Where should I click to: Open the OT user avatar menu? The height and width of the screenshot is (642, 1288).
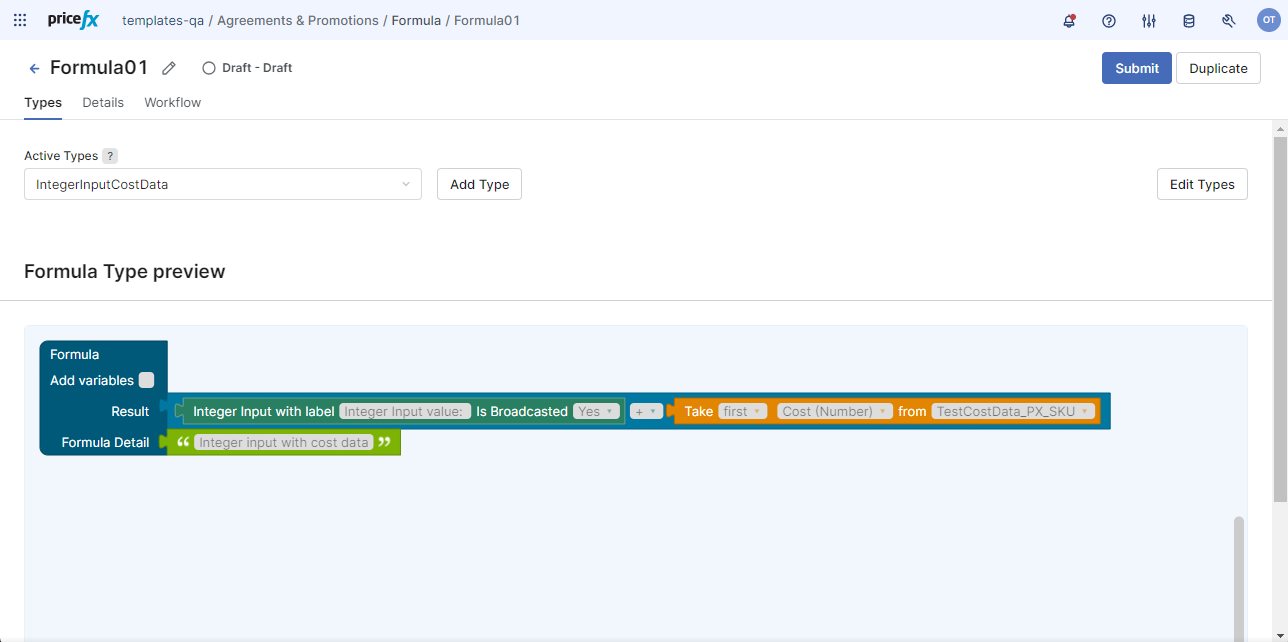pos(1268,21)
